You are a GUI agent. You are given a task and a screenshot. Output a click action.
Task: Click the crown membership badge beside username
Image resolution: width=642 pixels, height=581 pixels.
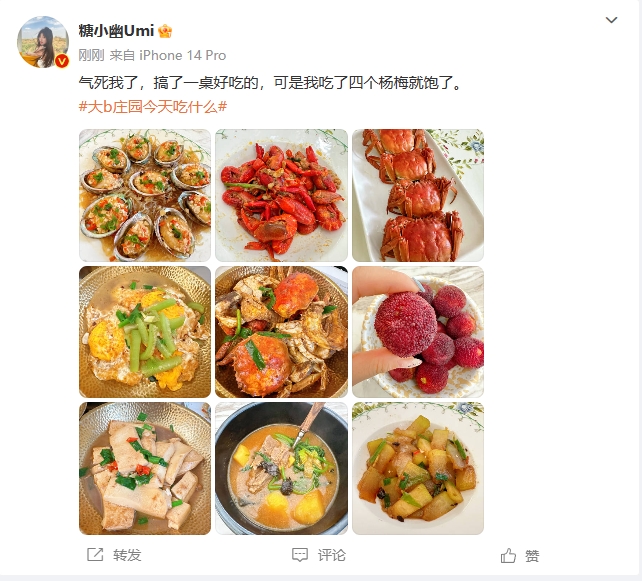[165, 31]
